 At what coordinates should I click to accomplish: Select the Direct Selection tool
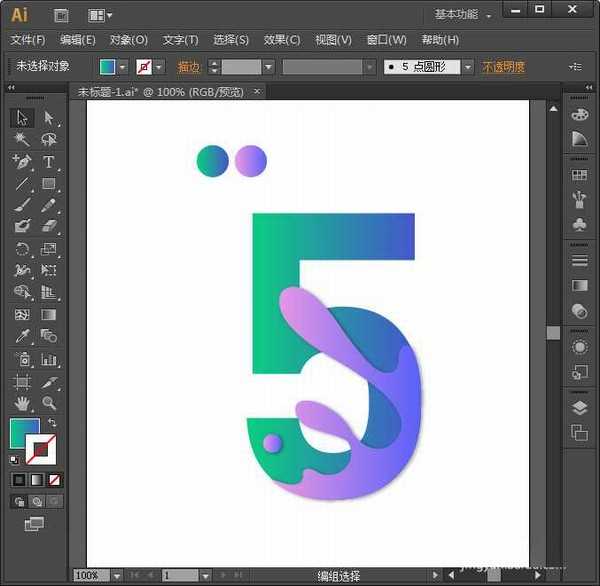click(48, 118)
